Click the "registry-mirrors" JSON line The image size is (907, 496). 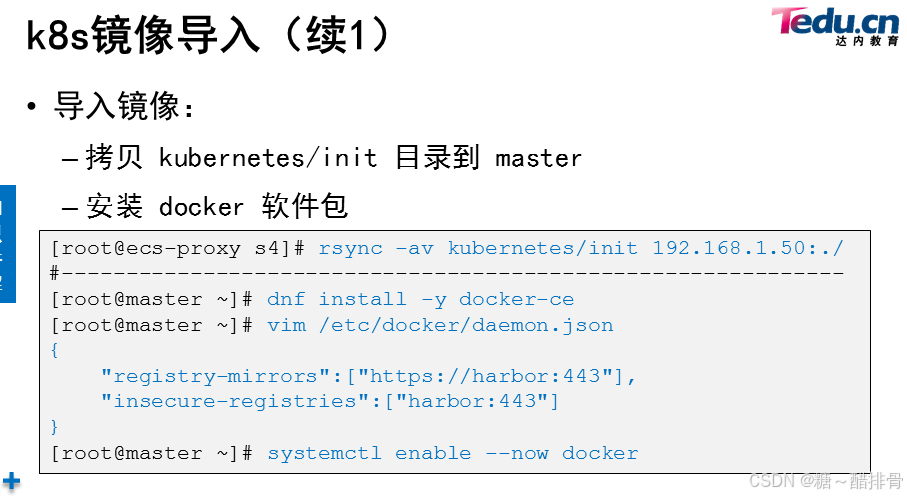tap(369, 376)
